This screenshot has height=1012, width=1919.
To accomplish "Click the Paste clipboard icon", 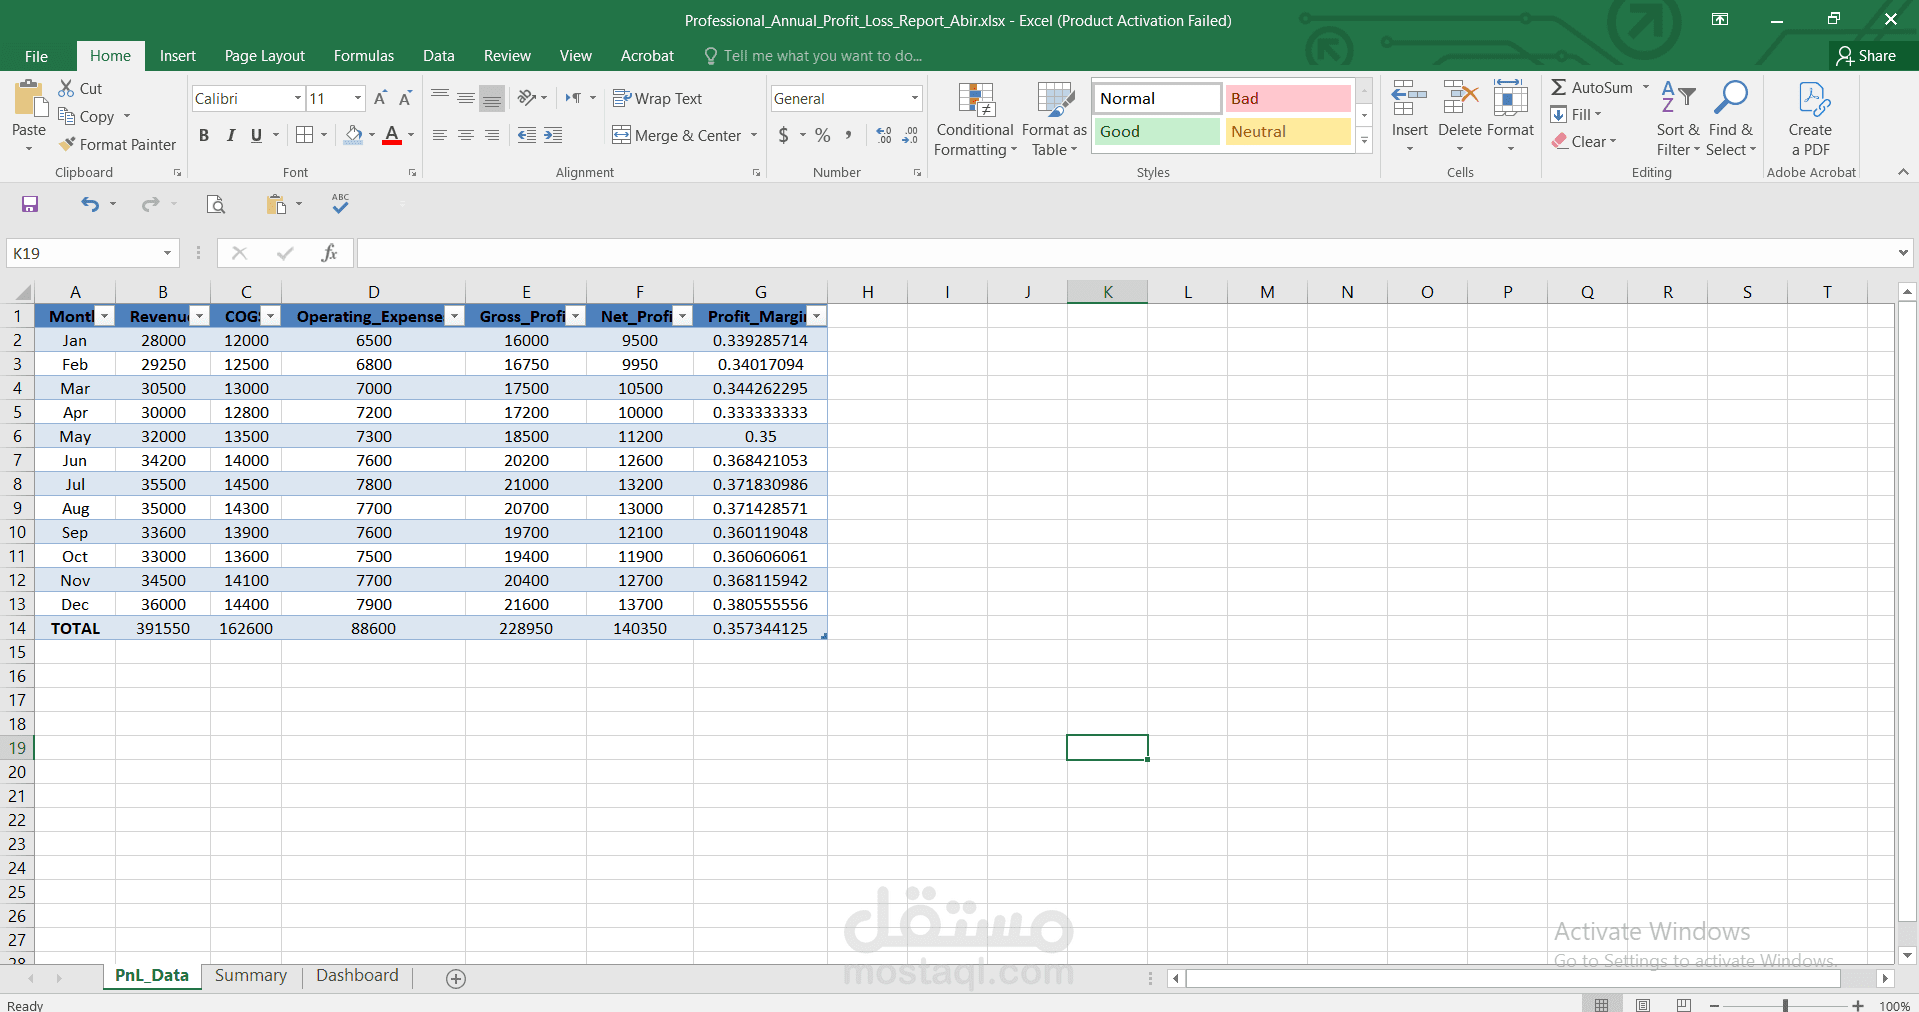I will point(29,100).
